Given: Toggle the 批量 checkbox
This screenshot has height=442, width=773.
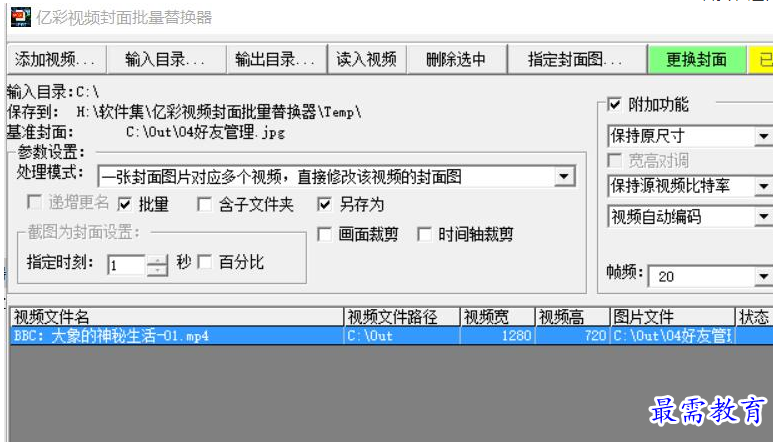Looking at the screenshot, I should tap(125, 204).
